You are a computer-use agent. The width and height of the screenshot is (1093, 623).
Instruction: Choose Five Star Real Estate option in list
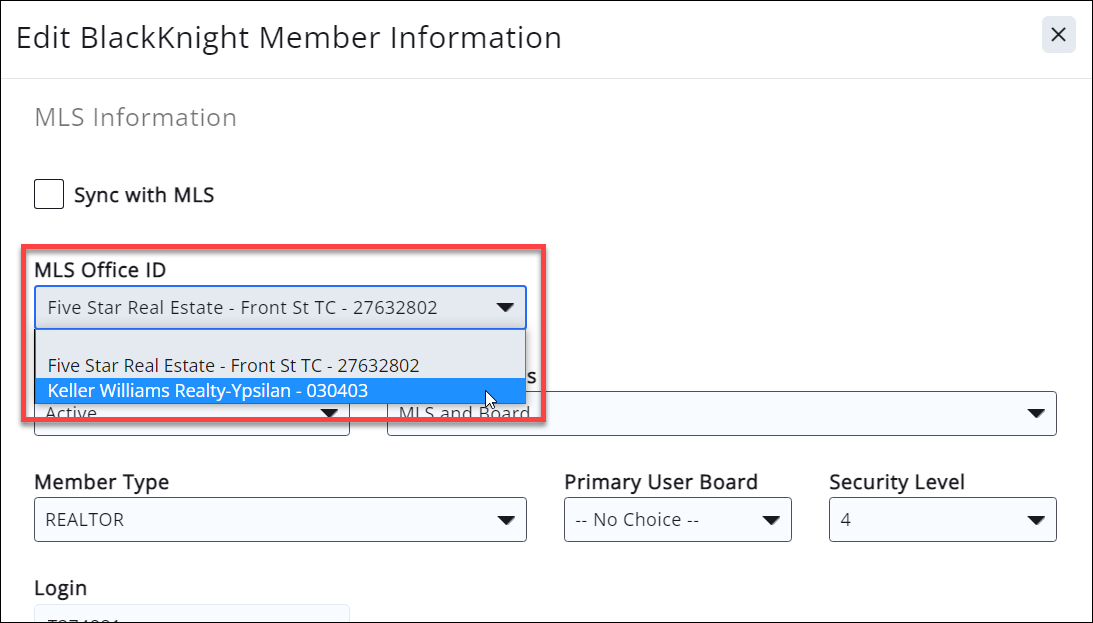[x=233, y=366]
